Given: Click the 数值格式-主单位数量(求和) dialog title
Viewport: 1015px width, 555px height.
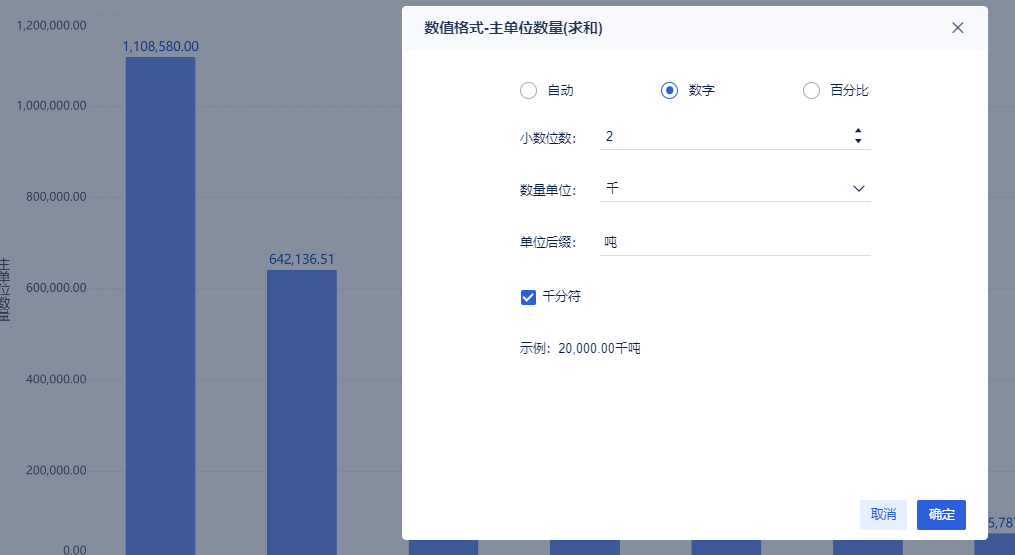Looking at the screenshot, I should [513, 28].
